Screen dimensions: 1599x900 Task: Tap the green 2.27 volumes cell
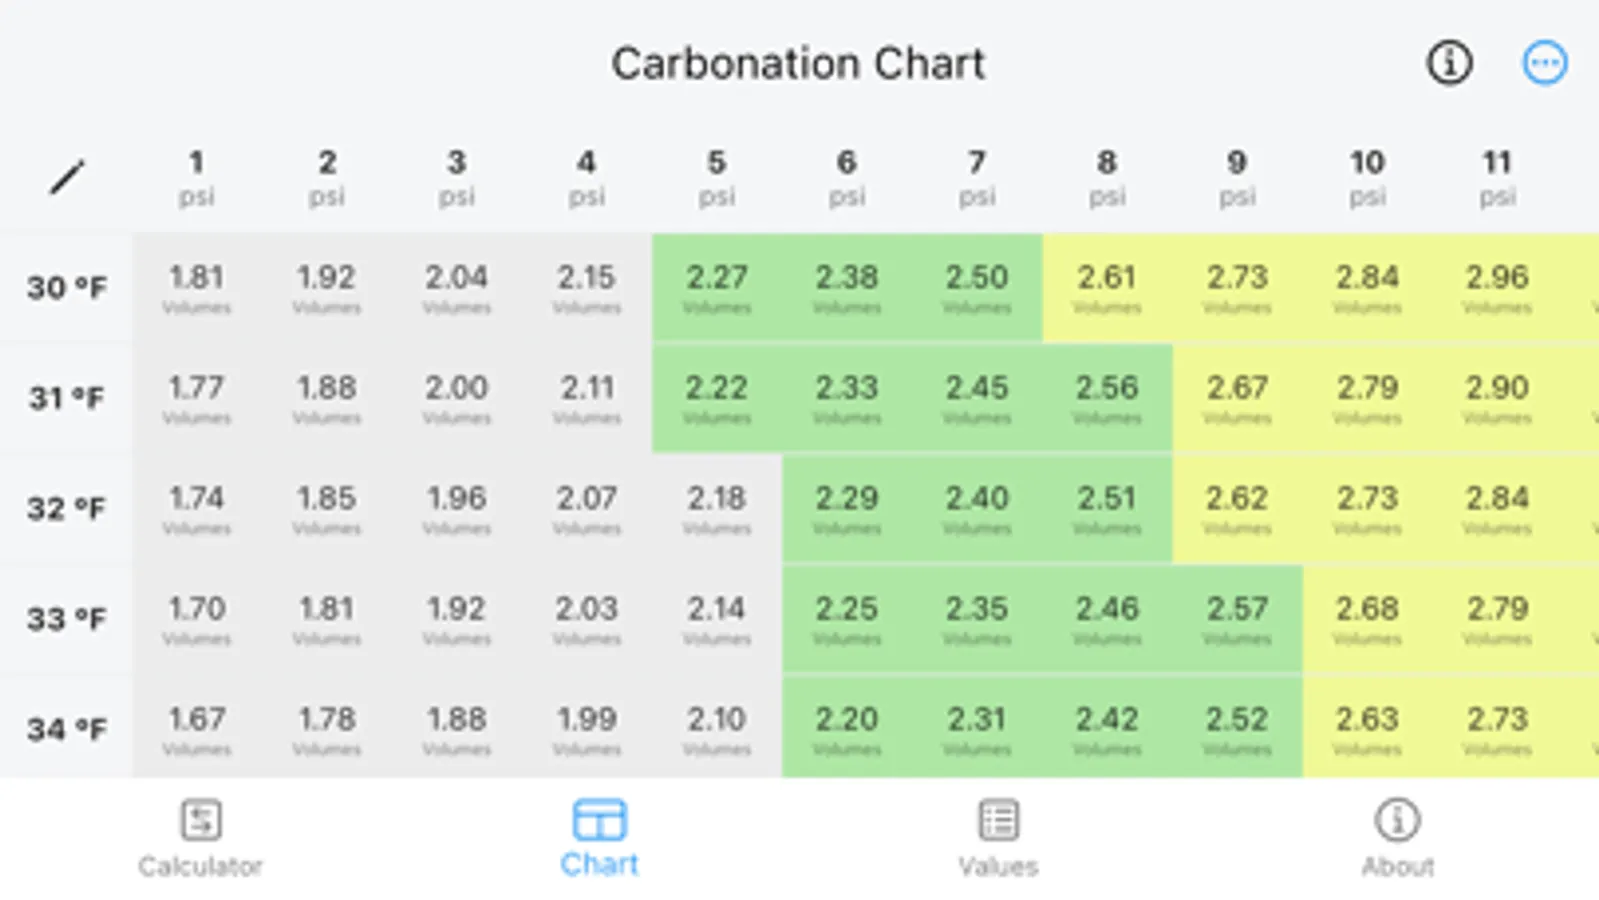(x=716, y=288)
